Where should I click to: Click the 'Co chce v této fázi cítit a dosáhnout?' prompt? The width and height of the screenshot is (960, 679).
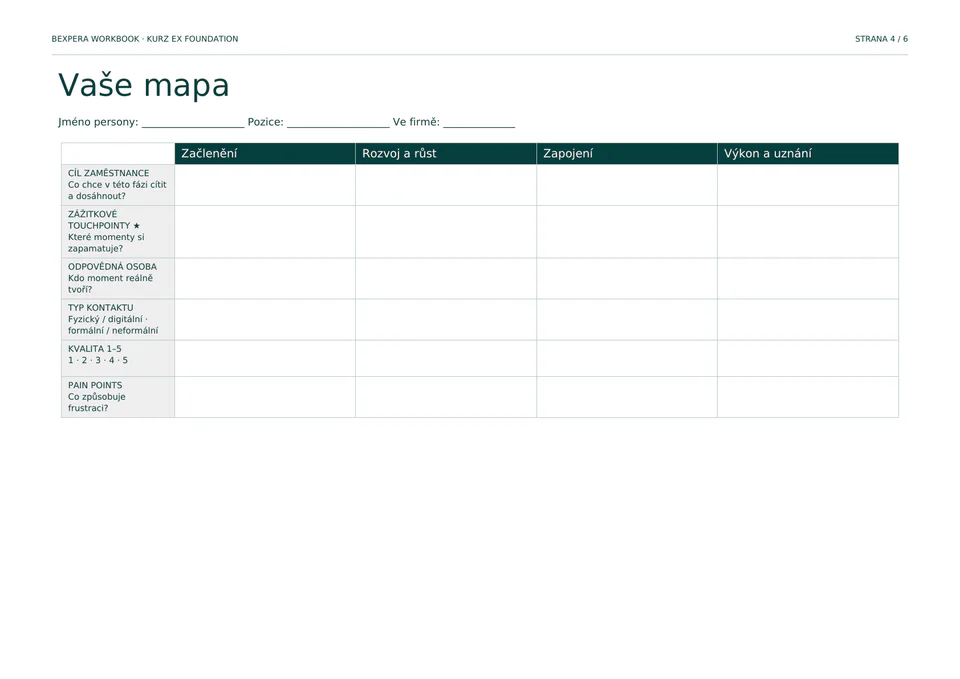tap(117, 190)
